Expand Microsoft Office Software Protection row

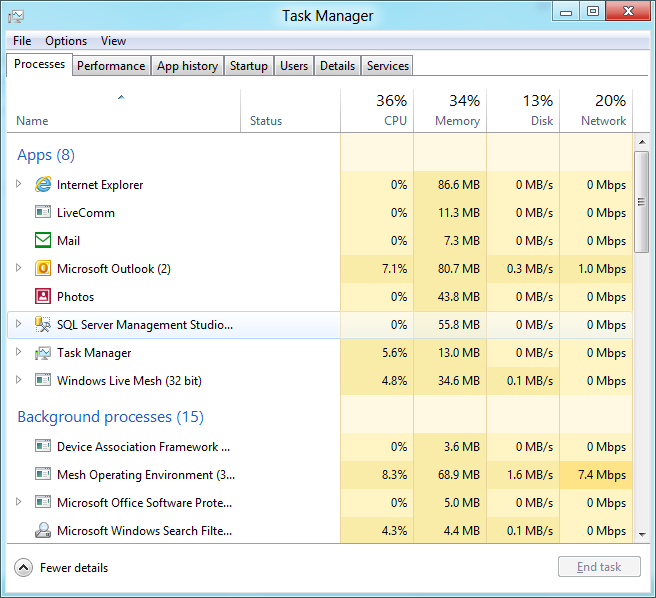coord(18,501)
